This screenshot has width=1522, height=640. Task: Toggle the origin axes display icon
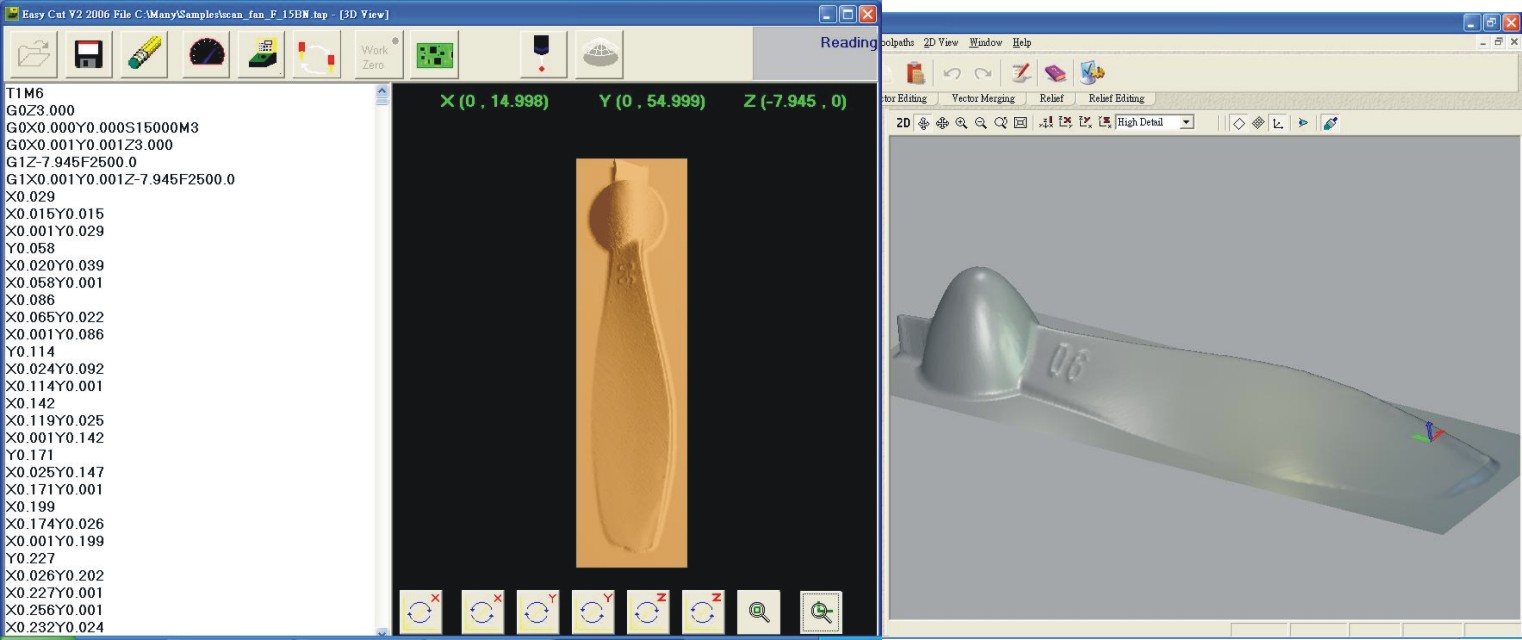click(x=1278, y=122)
